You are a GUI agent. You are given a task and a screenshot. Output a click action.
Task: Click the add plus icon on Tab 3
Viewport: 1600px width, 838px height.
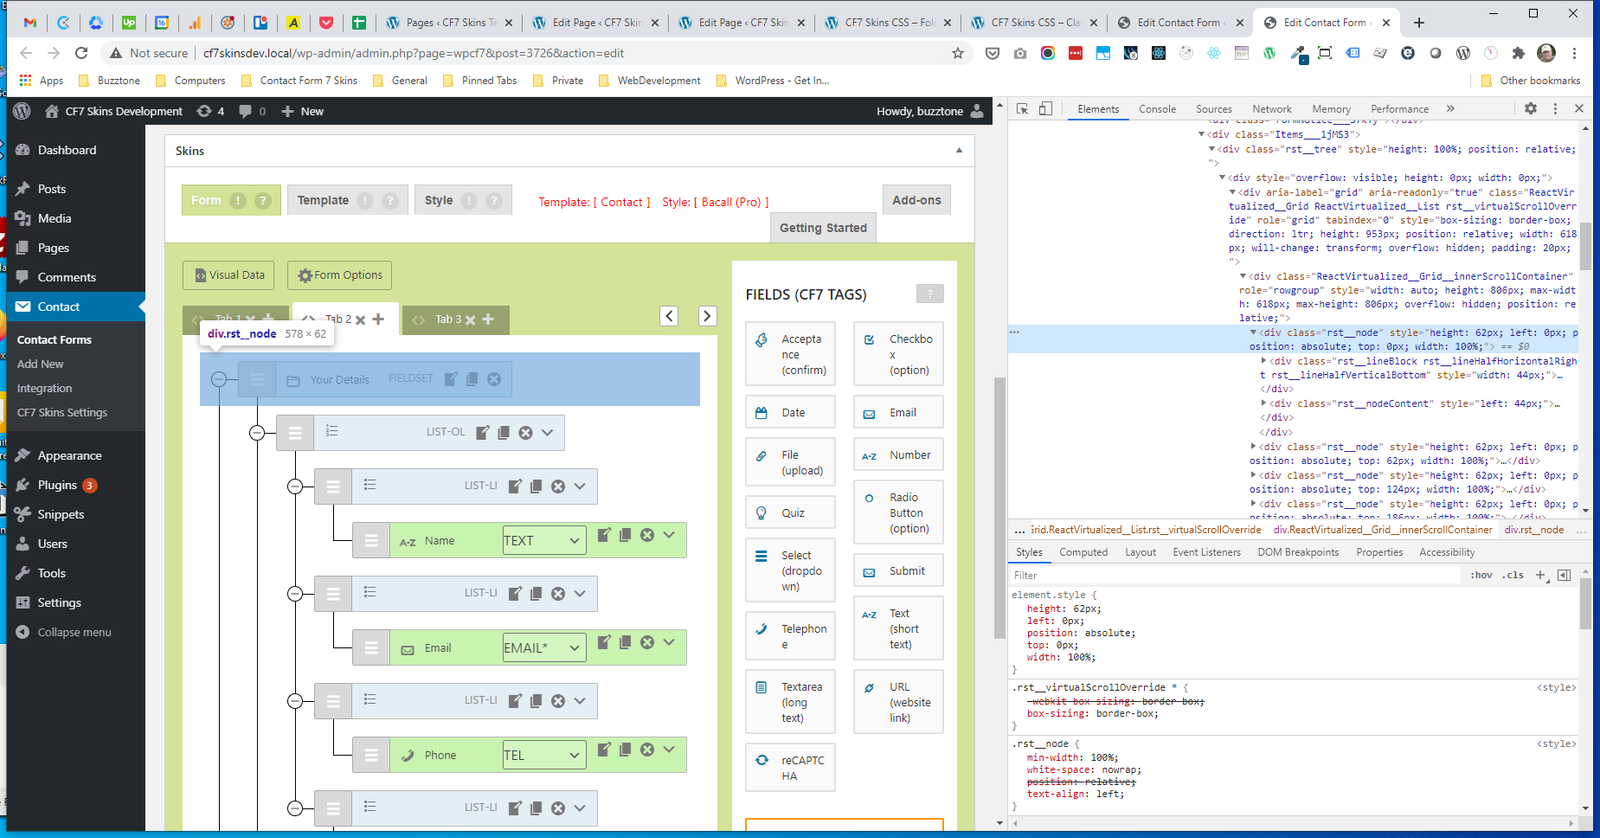[x=488, y=319]
